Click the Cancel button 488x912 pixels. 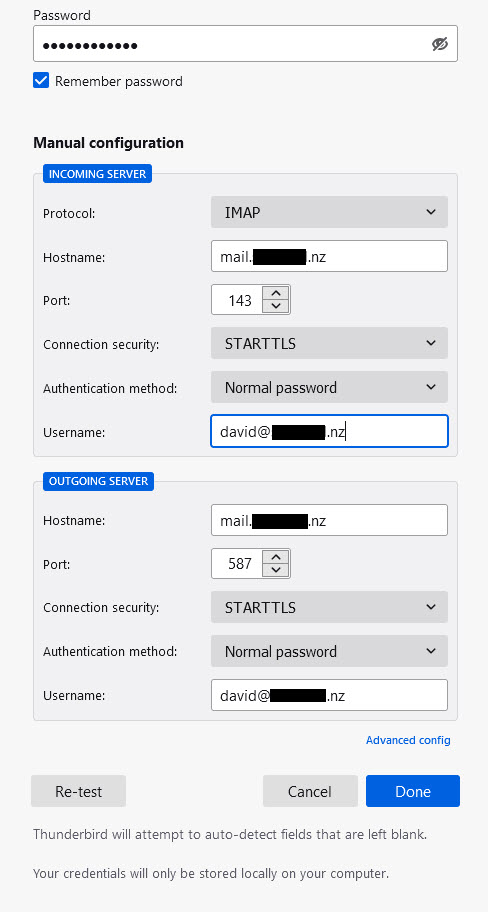pos(310,791)
